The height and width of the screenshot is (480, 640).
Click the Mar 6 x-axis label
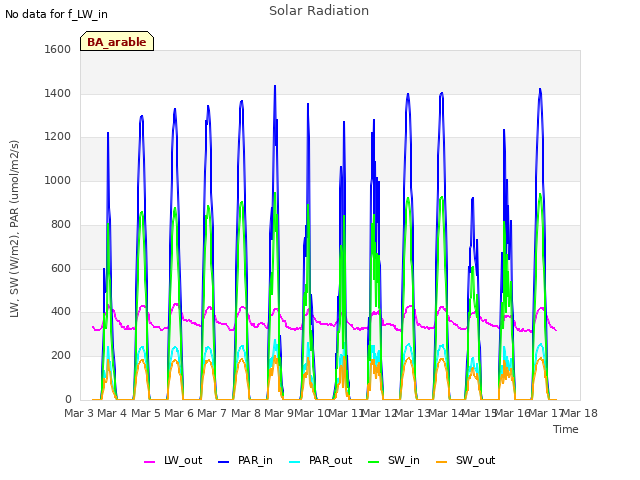(179, 413)
